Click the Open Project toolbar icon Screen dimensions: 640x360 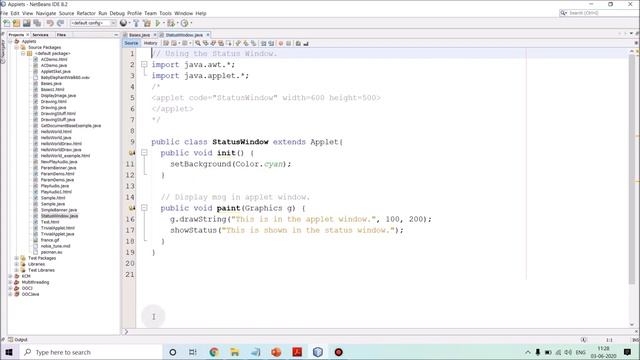27,23
